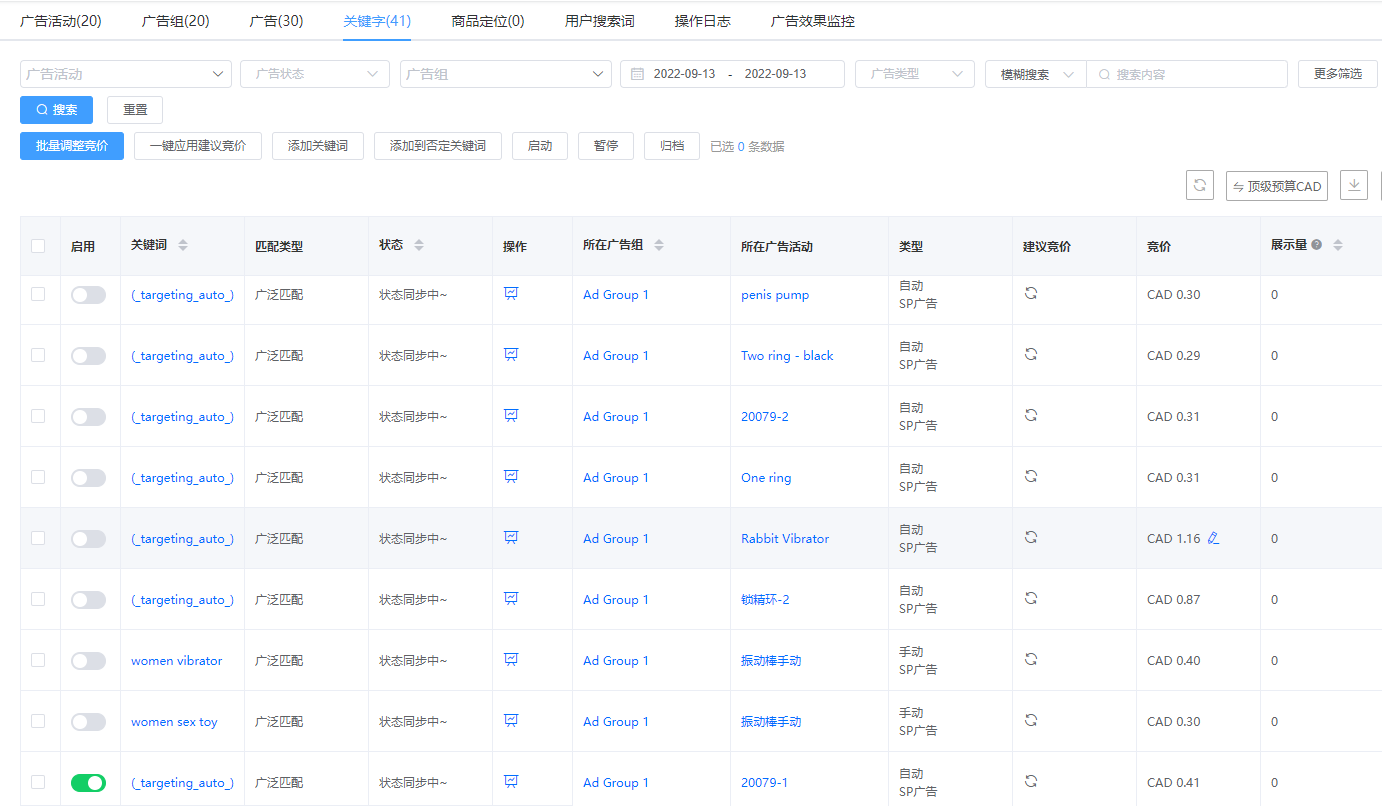This screenshot has height=806, width=1382.
Task: Open the 模糊搜索 search mode dropdown
Action: coord(1036,74)
